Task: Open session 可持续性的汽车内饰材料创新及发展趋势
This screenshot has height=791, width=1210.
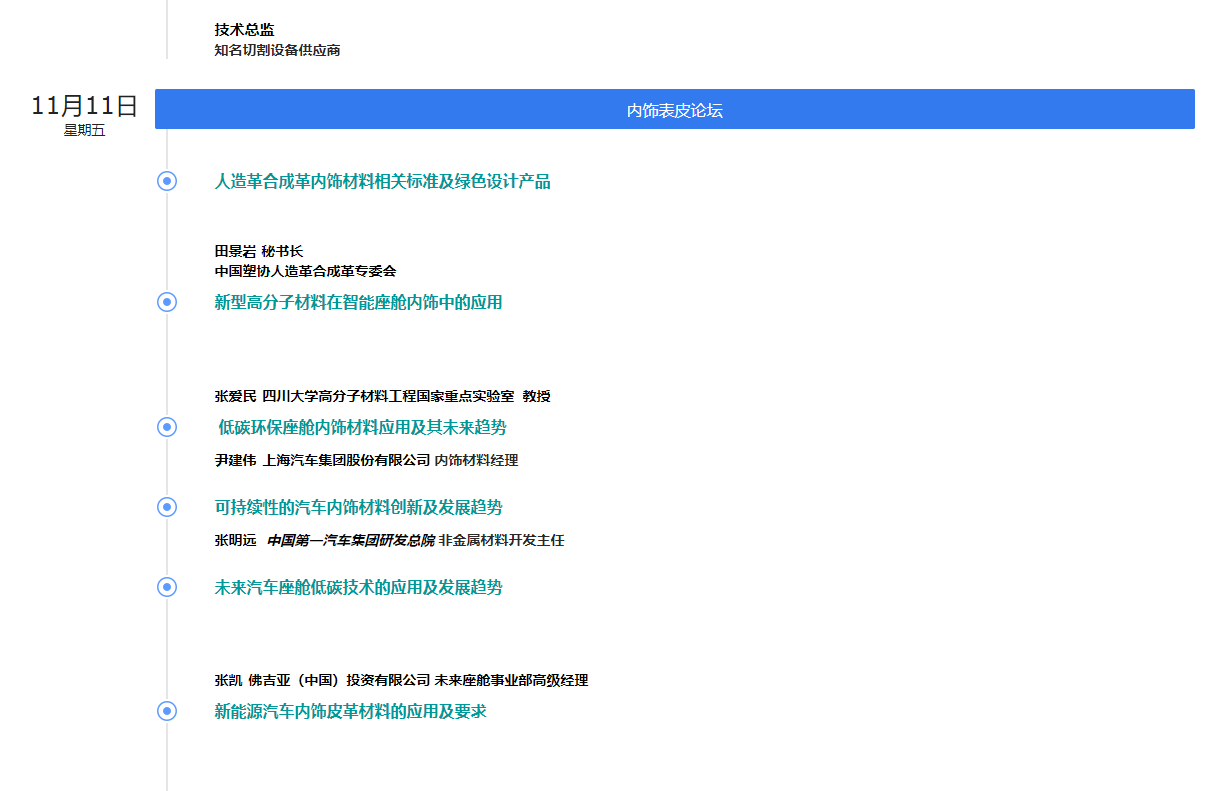Action: [x=358, y=508]
